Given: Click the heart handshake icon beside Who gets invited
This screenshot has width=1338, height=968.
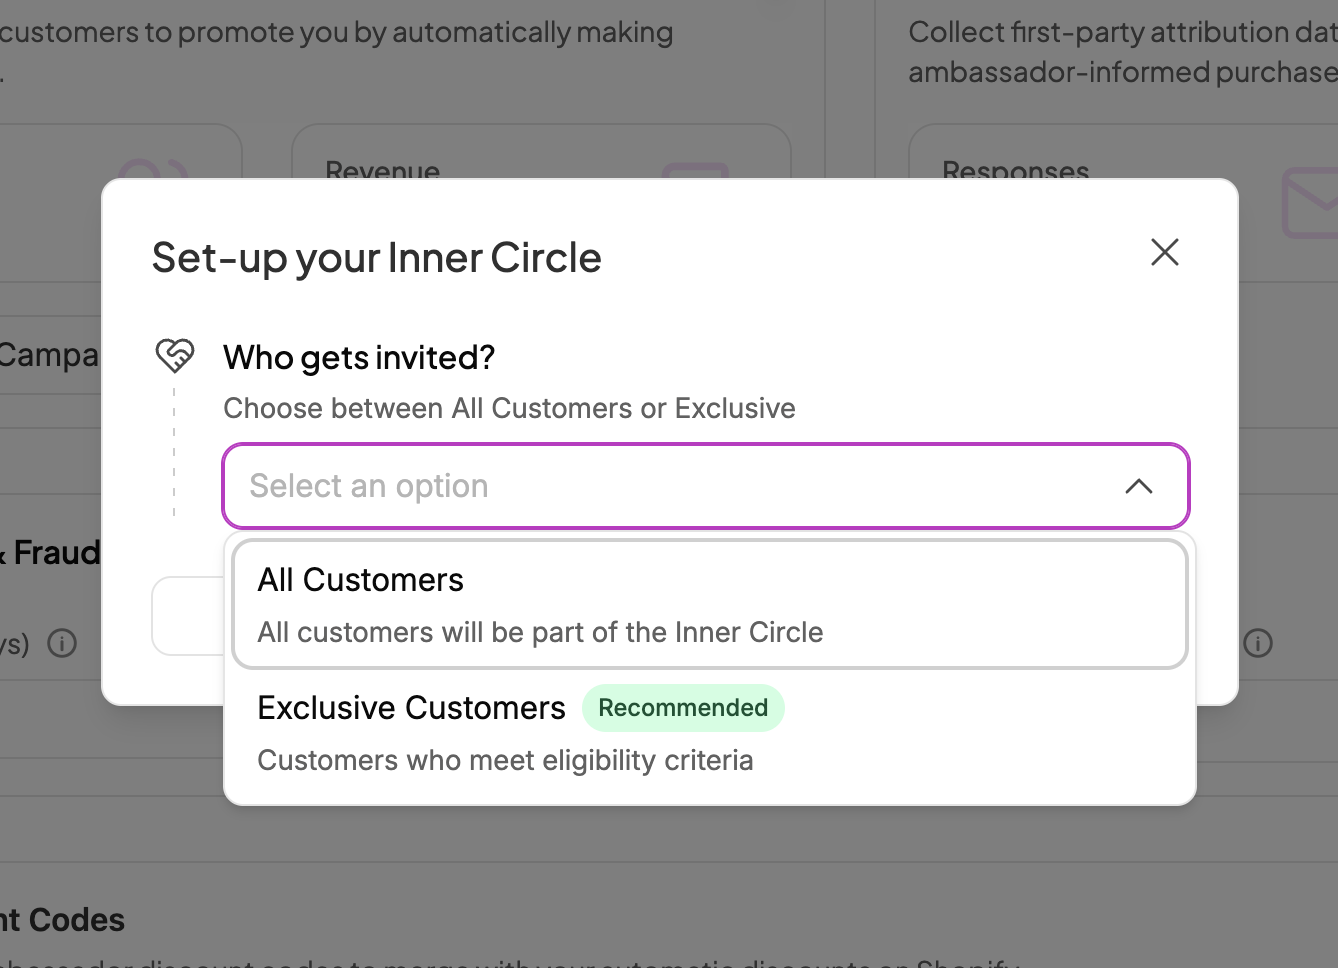Looking at the screenshot, I should coord(175,355).
